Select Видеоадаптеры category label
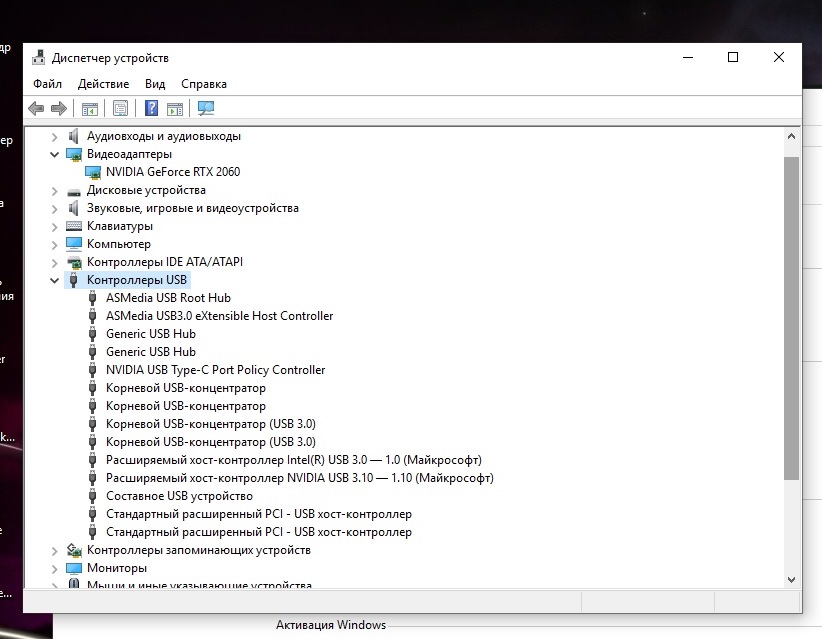Image resolution: width=822 pixels, height=639 pixels. point(129,154)
